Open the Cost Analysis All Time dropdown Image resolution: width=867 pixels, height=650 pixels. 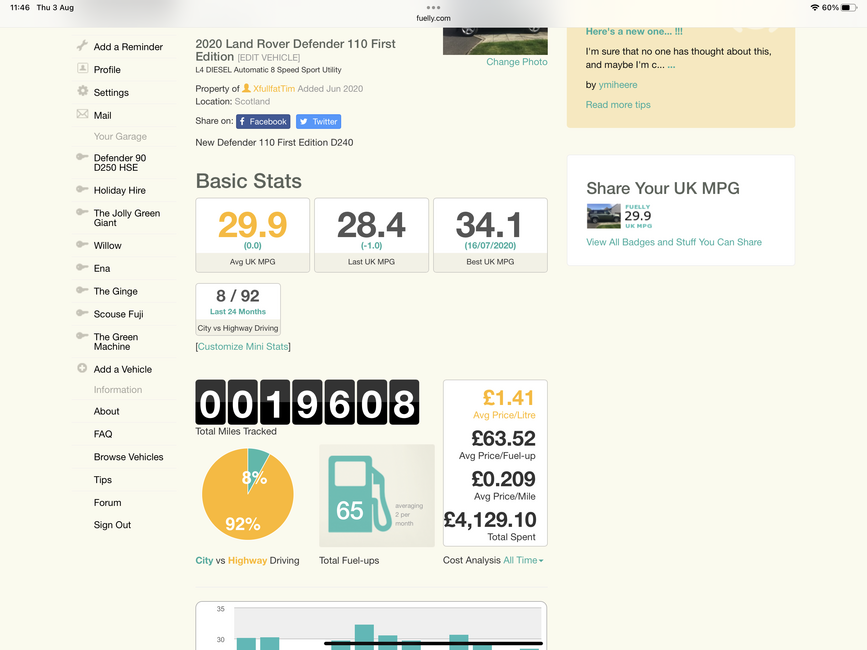click(524, 560)
